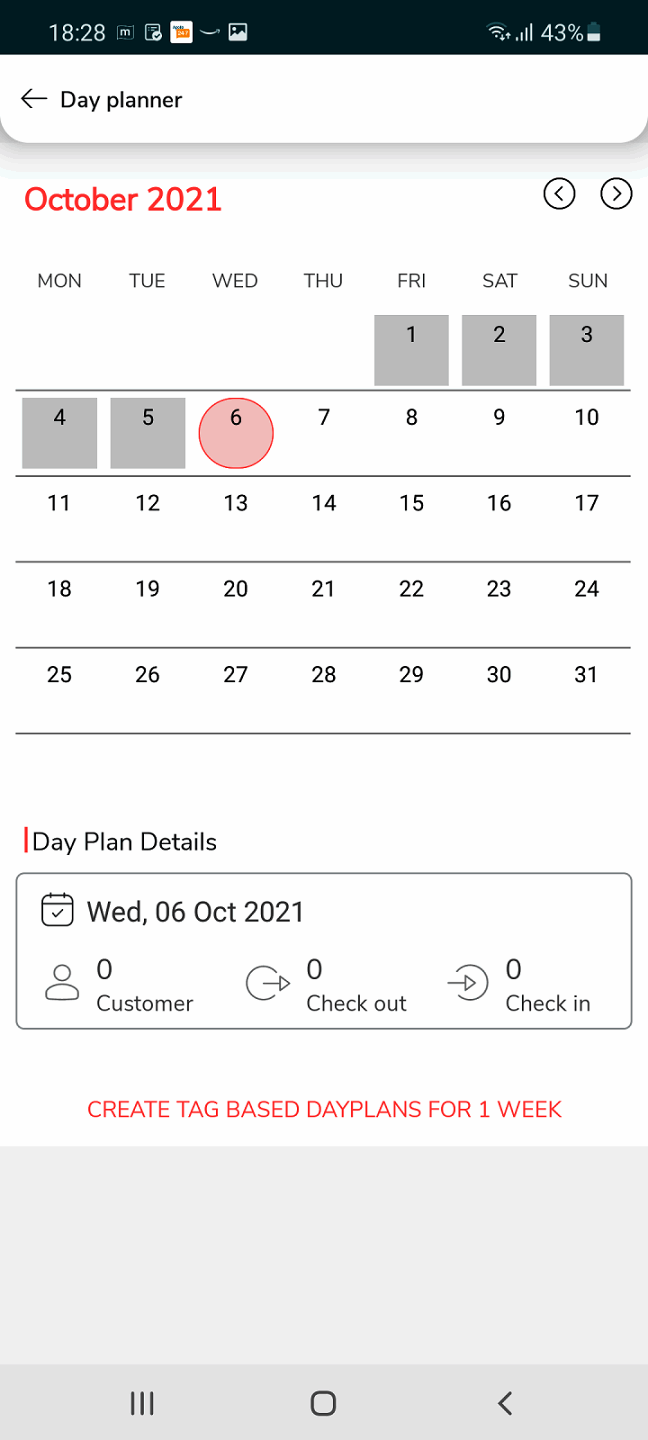The height and width of the screenshot is (1440, 648).
Task: Select greyed date 1 on Friday
Action: (x=411, y=349)
